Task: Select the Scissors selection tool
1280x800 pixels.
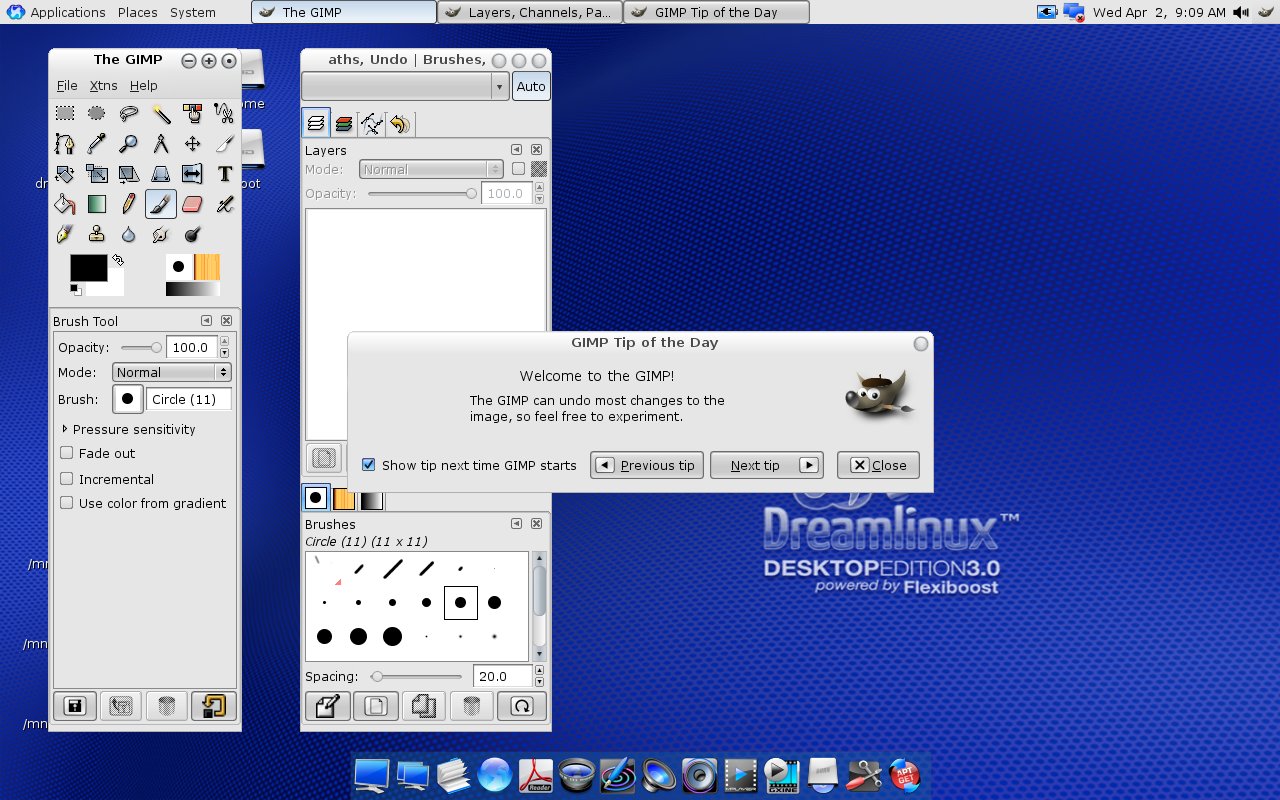Action: point(225,114)
